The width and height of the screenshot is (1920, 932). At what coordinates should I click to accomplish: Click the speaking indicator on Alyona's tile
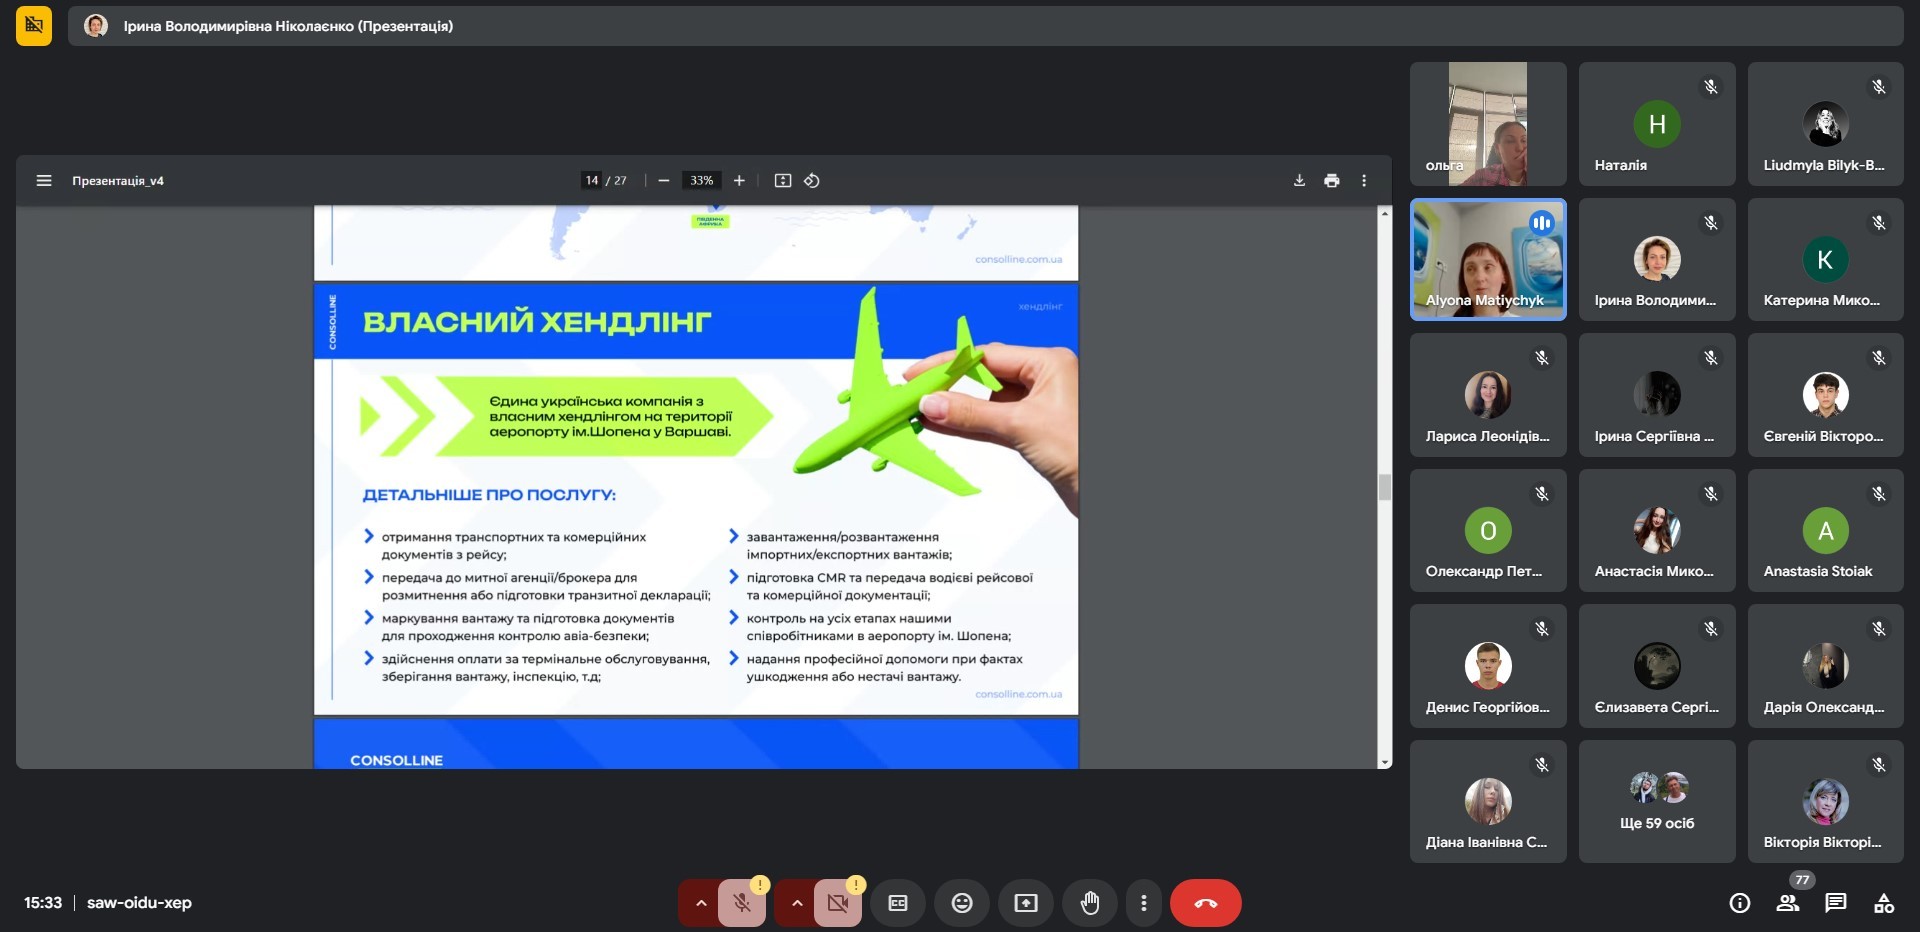tap(1542, 223)
